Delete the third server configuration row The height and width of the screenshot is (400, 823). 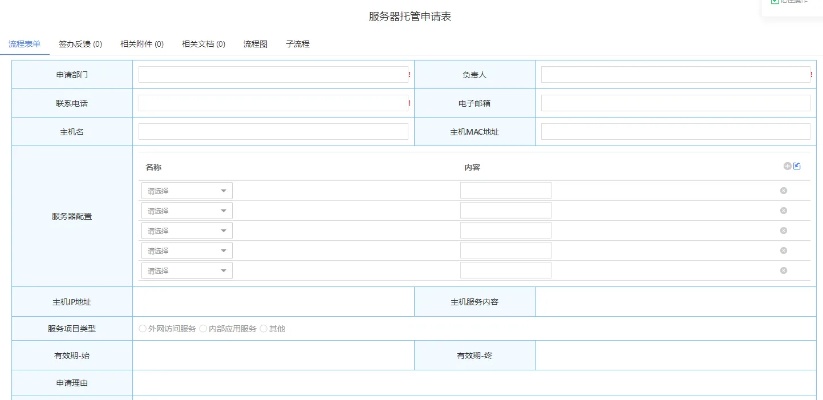pyautogui.click(x=783, y=230)
